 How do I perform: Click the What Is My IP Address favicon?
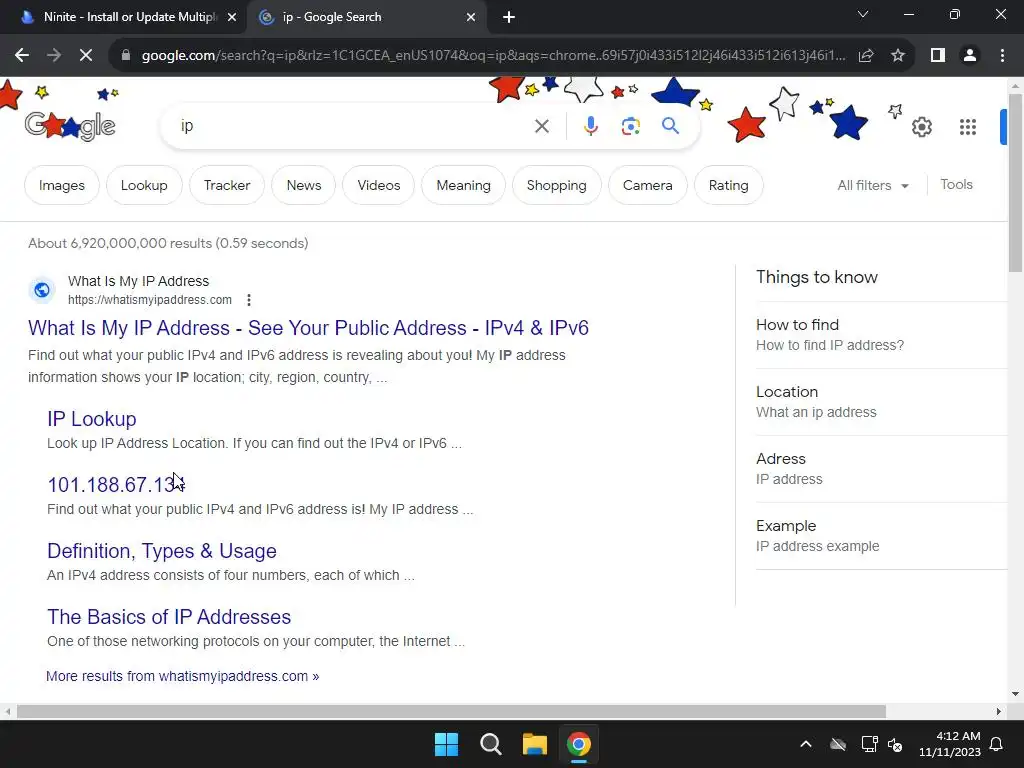(42, 289)
